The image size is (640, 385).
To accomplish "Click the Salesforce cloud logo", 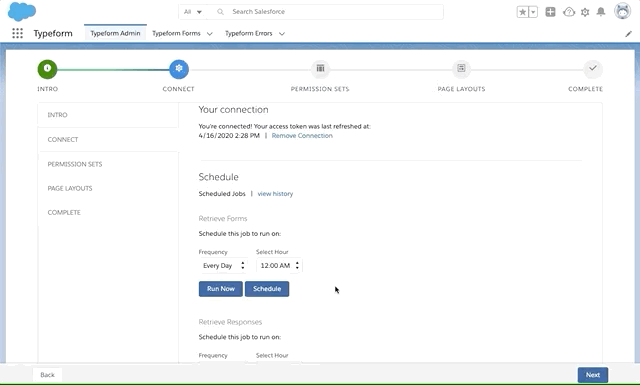I will (x=22, y=11).
